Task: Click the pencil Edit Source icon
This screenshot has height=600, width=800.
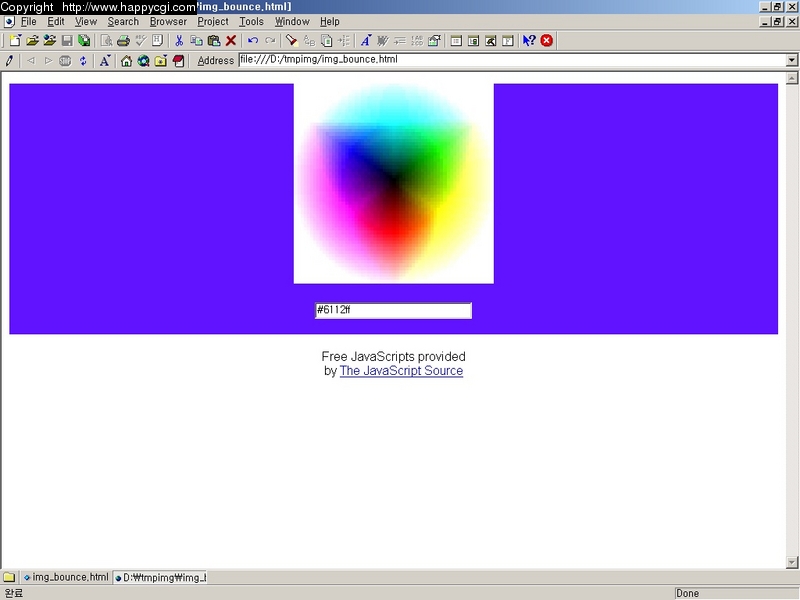Action: coord(9,61)
